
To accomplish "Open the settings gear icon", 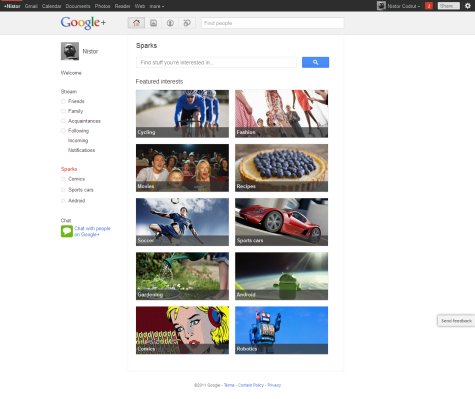I will click(x=468, y=6).
